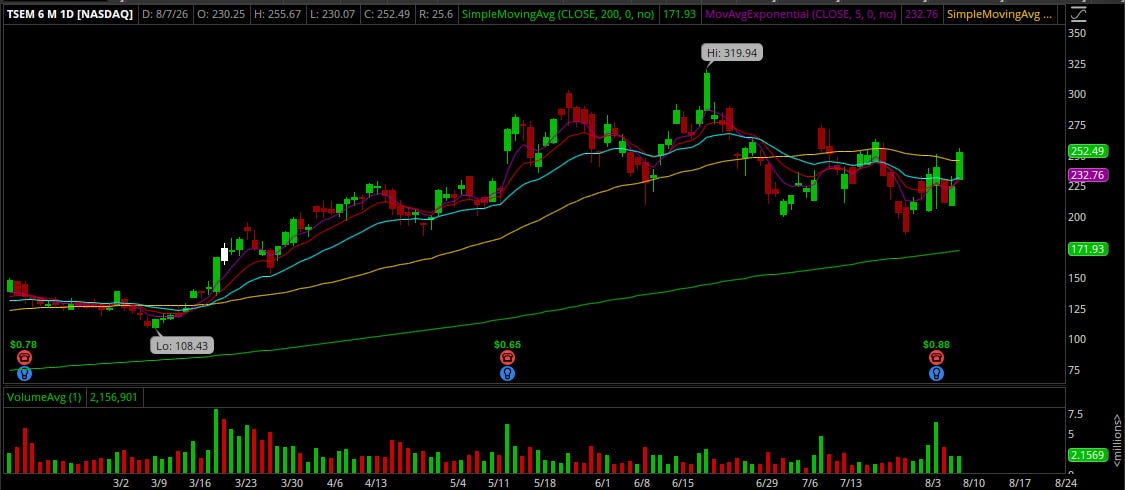Click the 100 price level on the axis

[1078, 339]
